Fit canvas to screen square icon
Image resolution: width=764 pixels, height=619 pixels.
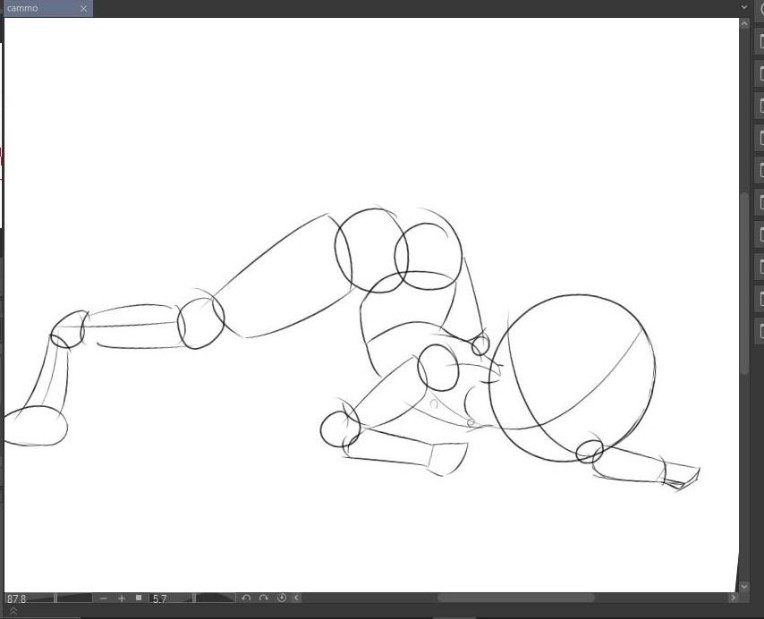(139, 598)
